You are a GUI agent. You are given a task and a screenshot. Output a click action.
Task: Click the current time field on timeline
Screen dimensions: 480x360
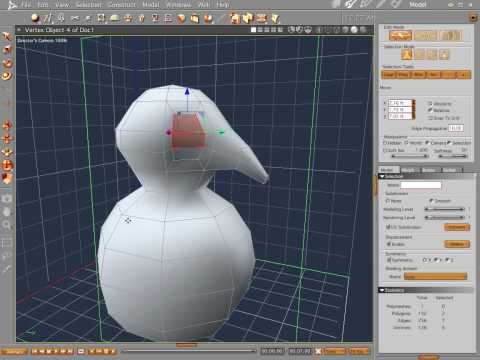(272, 351)
